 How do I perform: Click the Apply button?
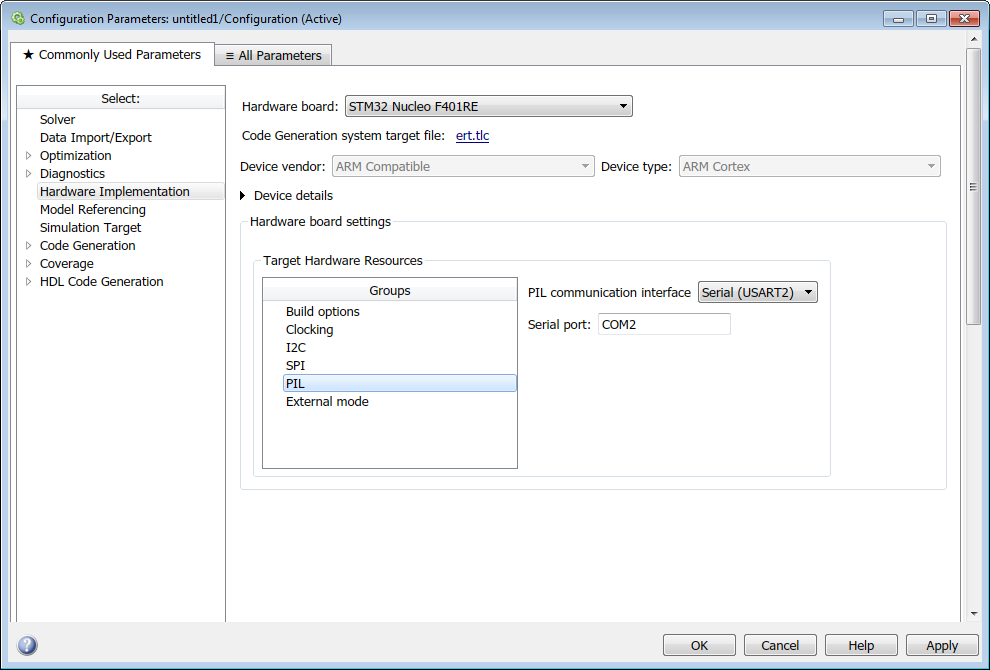(x=941, y=645)
